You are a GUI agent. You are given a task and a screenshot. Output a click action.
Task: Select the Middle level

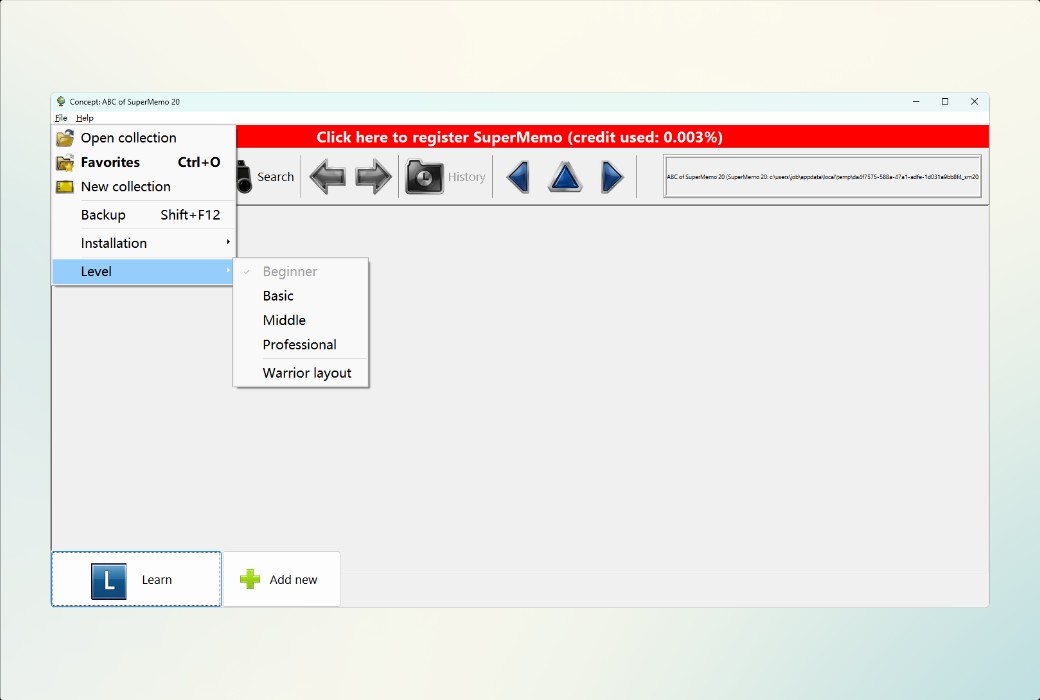point(283,320)
